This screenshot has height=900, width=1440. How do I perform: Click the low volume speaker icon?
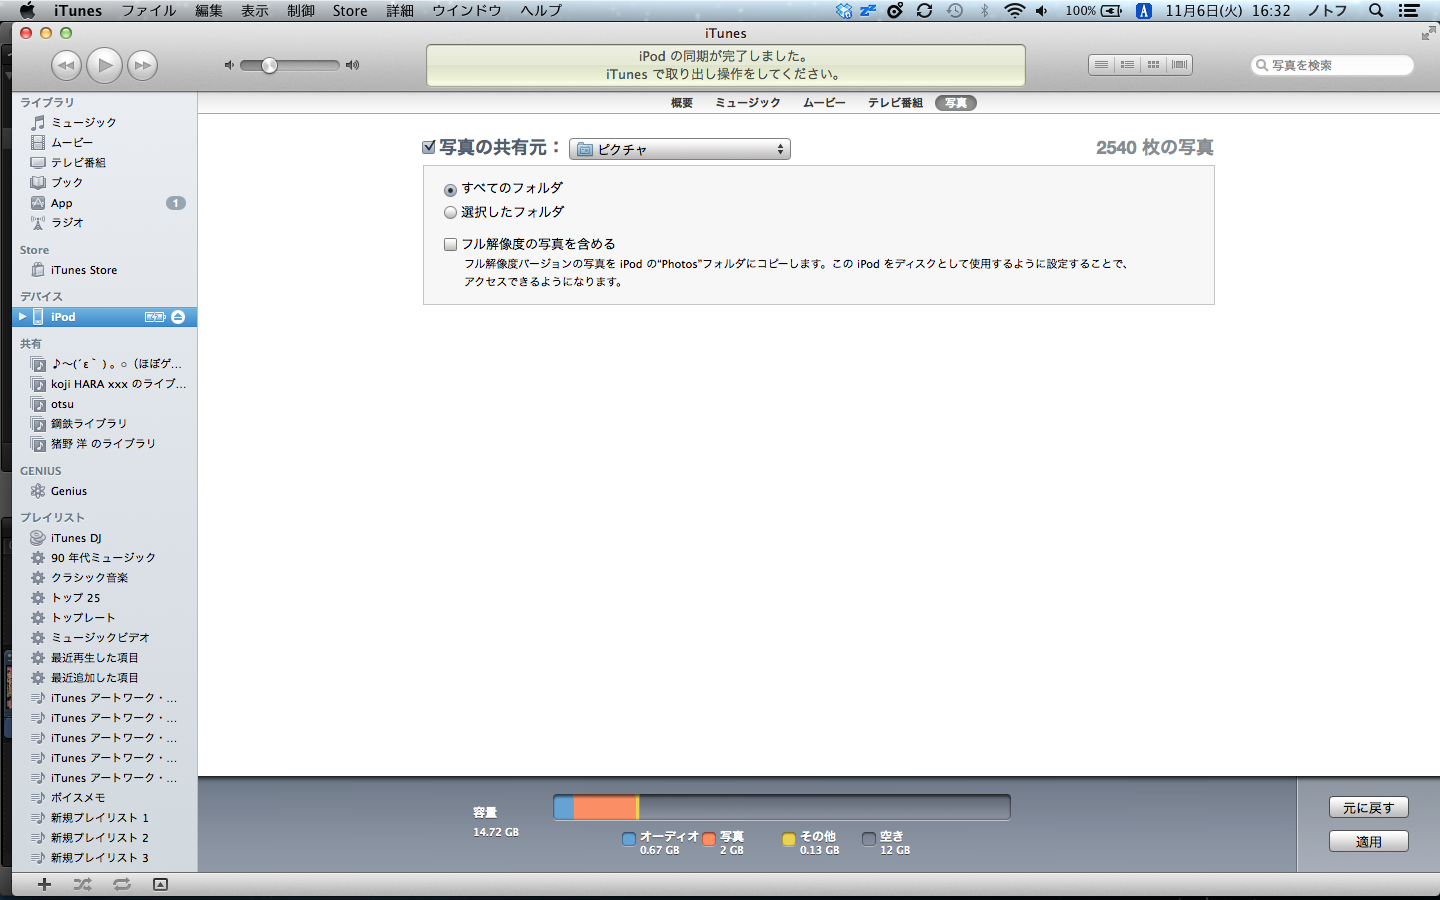point(229,65)
